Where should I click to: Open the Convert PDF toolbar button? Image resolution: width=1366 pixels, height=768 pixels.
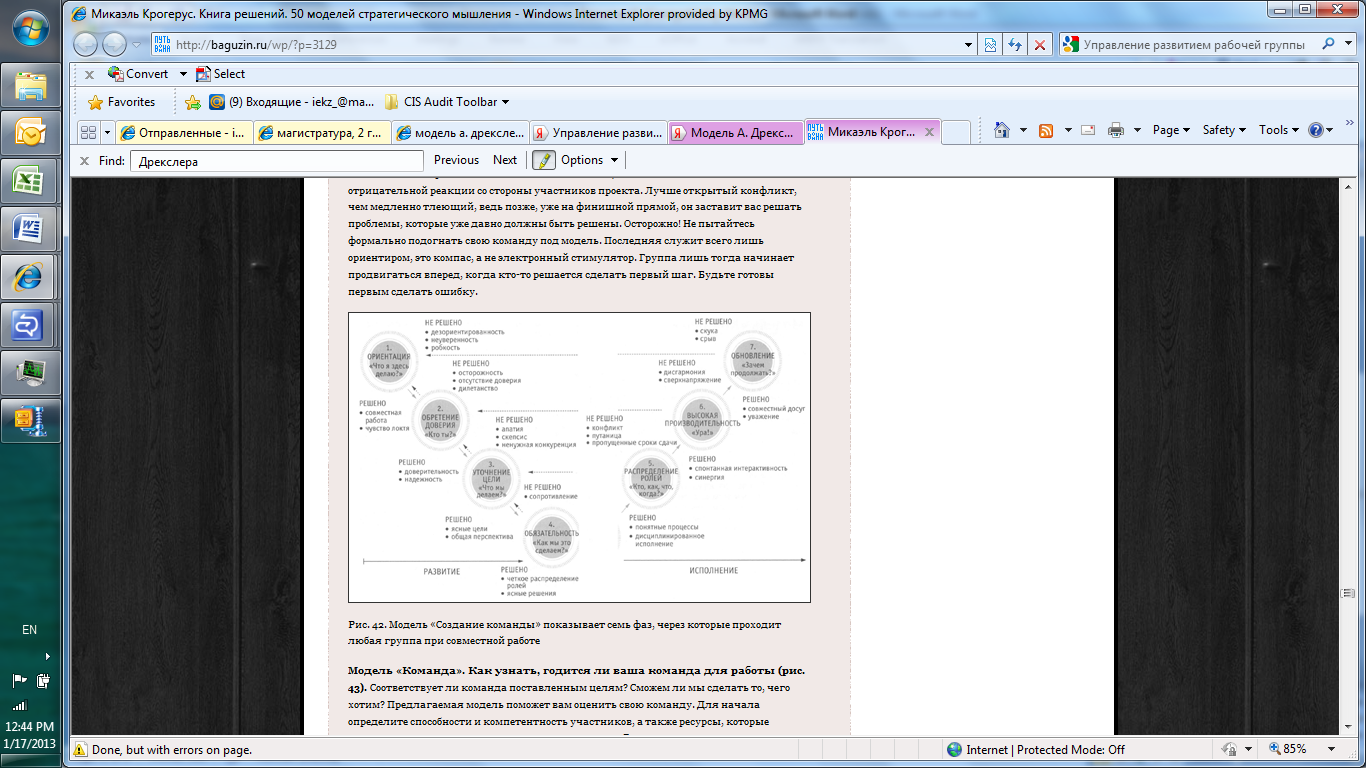coord(139,74)
